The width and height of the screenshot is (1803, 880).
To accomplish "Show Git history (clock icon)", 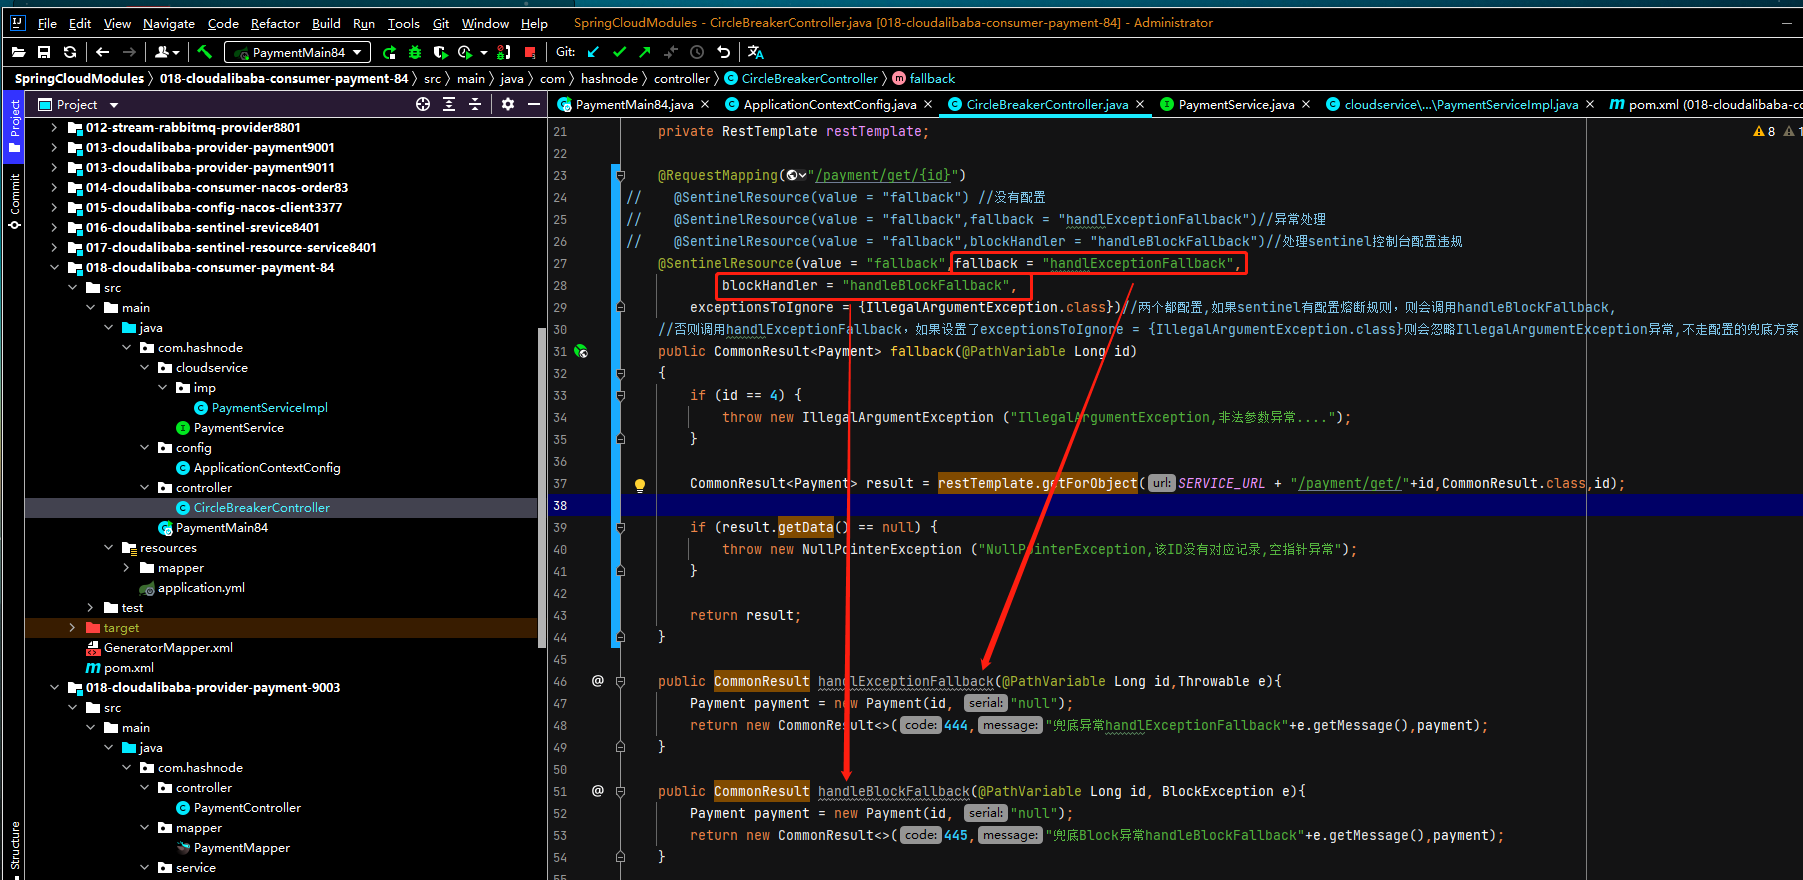I will (697, 52).
